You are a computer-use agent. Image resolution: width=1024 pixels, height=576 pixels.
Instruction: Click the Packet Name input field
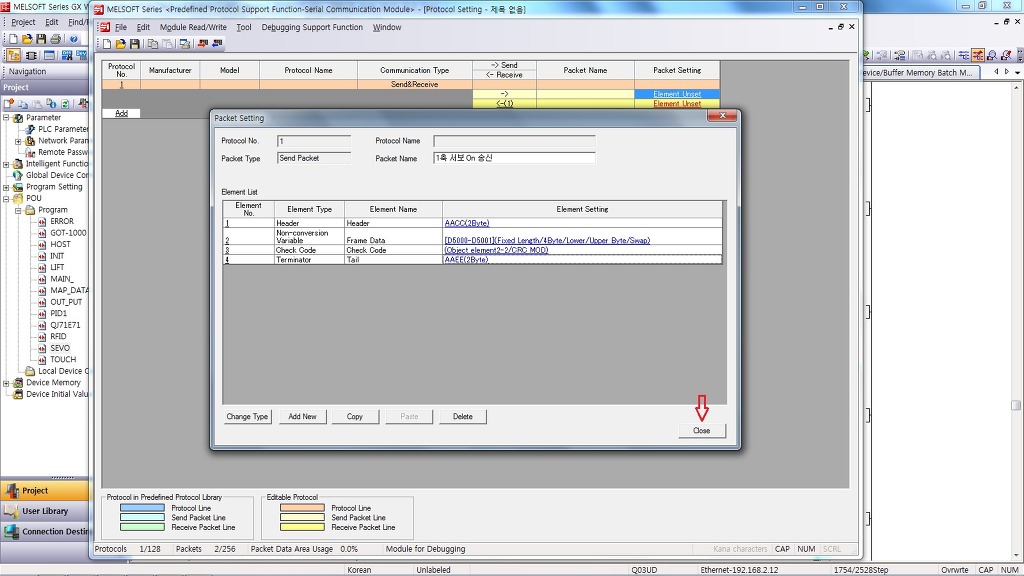click(x=514, y=158)
